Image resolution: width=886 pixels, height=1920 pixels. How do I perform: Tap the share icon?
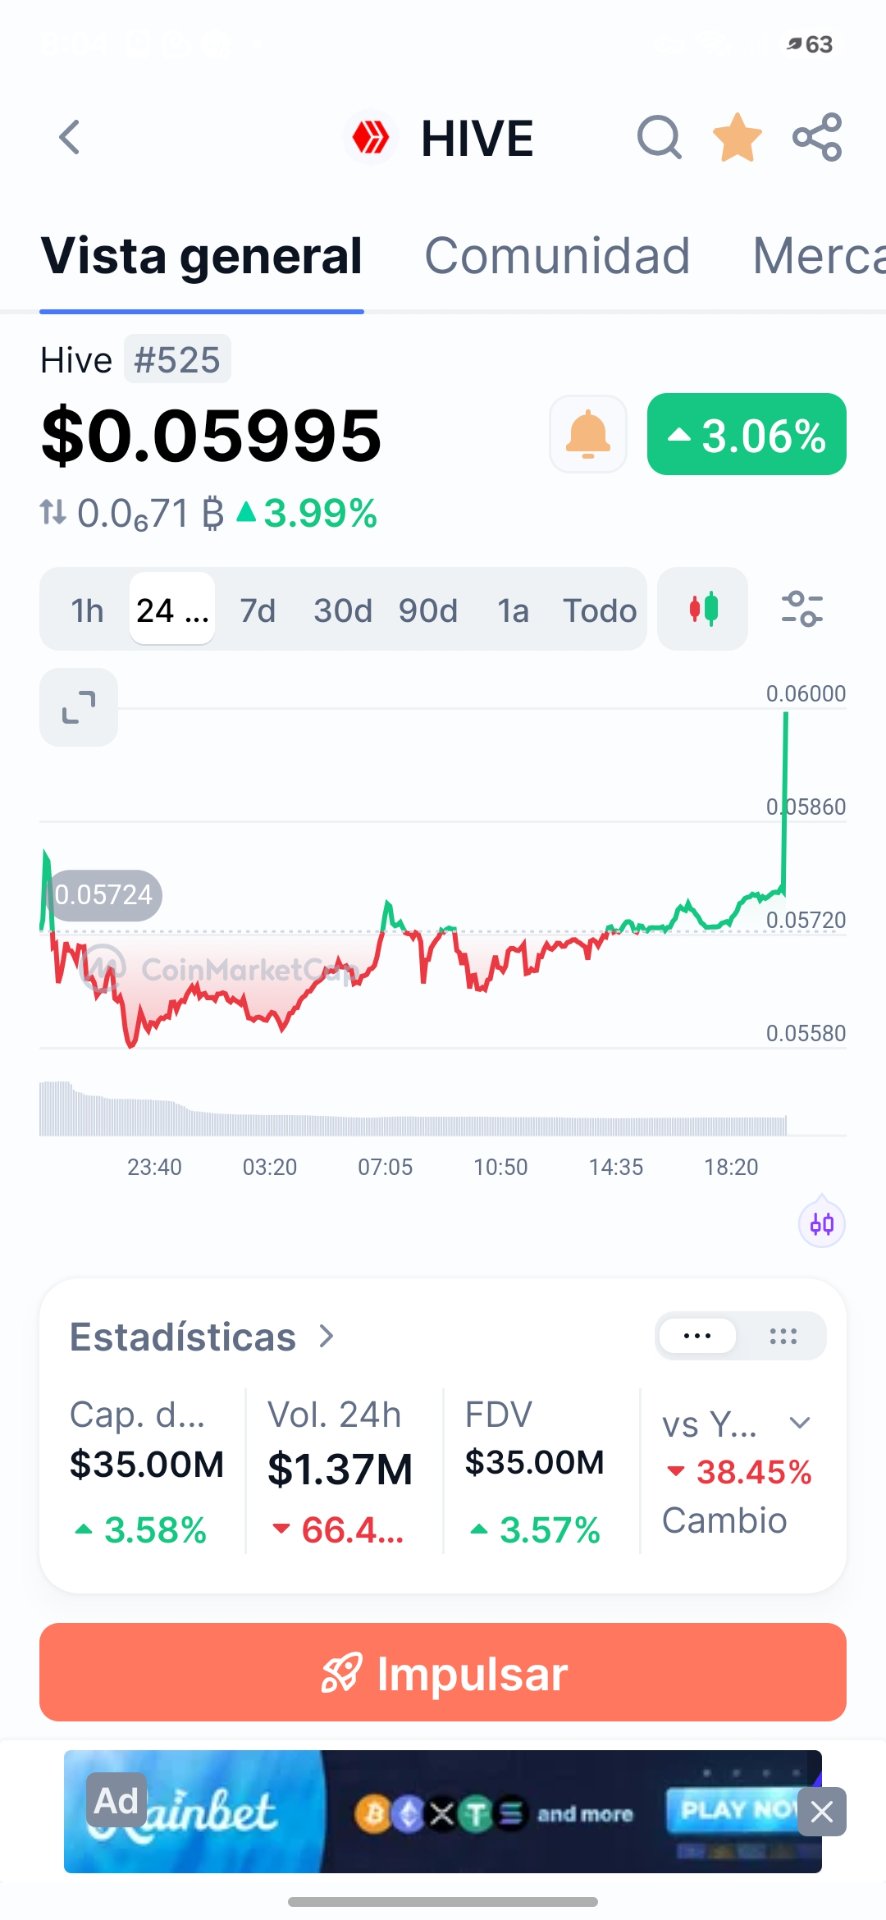tap(817, 137)
